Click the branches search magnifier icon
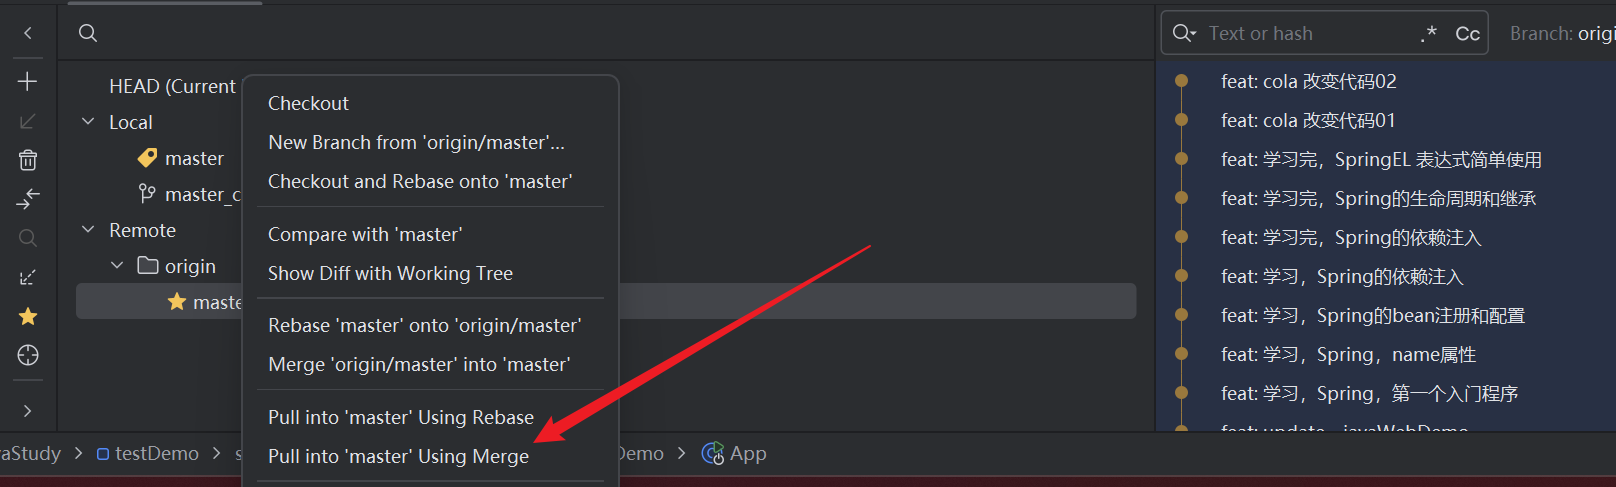1616x487 pixels. 88,33
